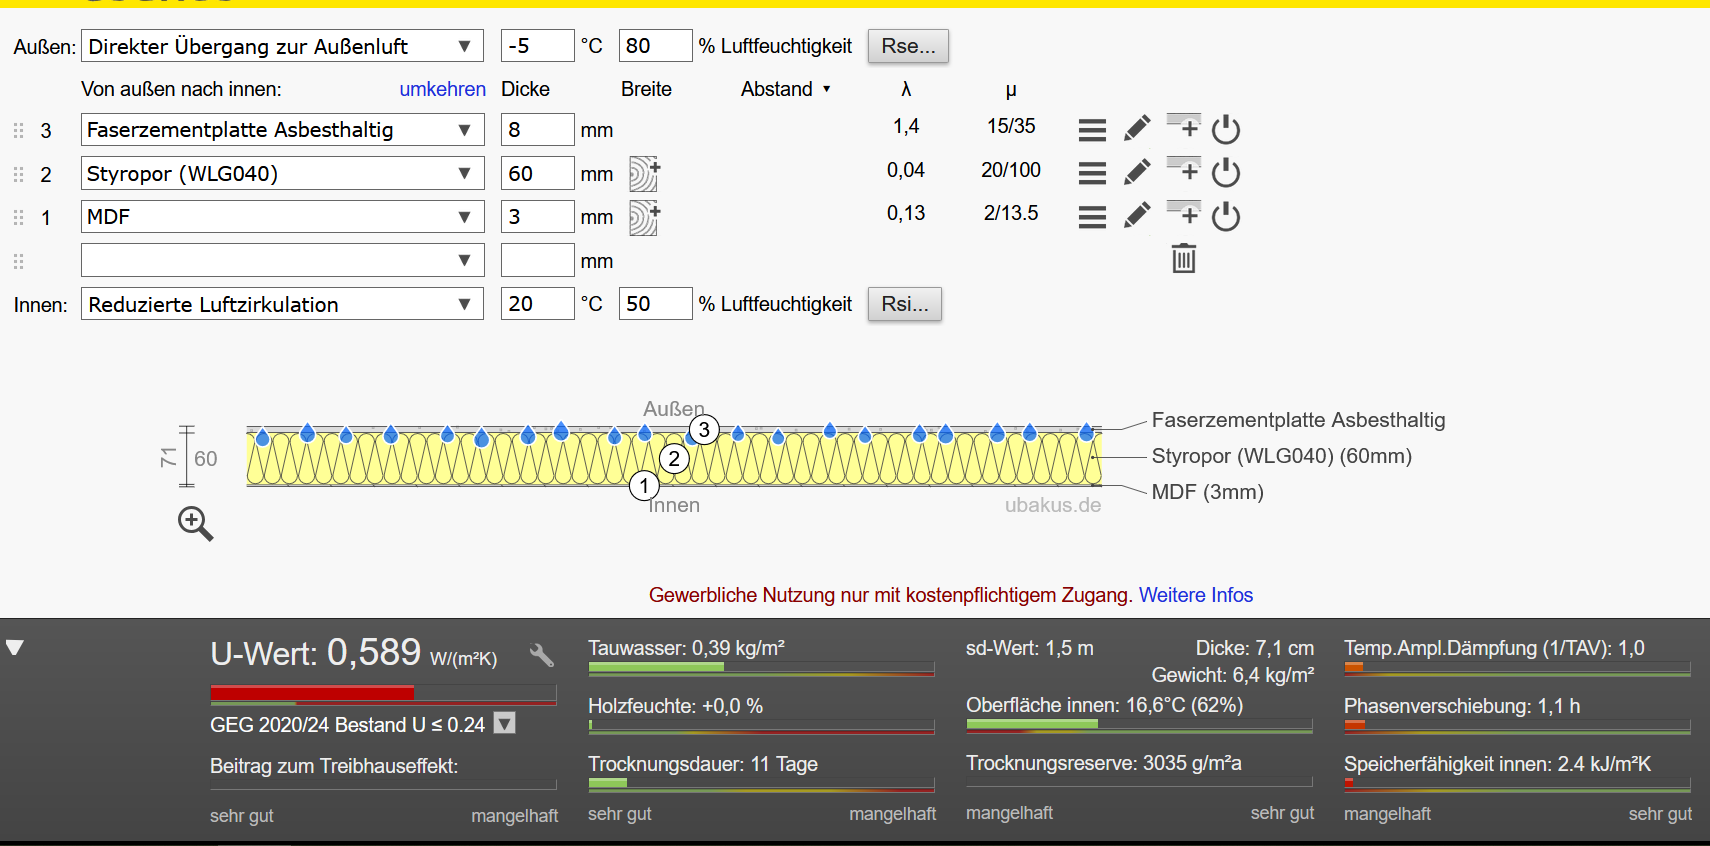
Task: Click the red U-Wert rating bar
Action: pyautogui.click(x=312, y=693)
